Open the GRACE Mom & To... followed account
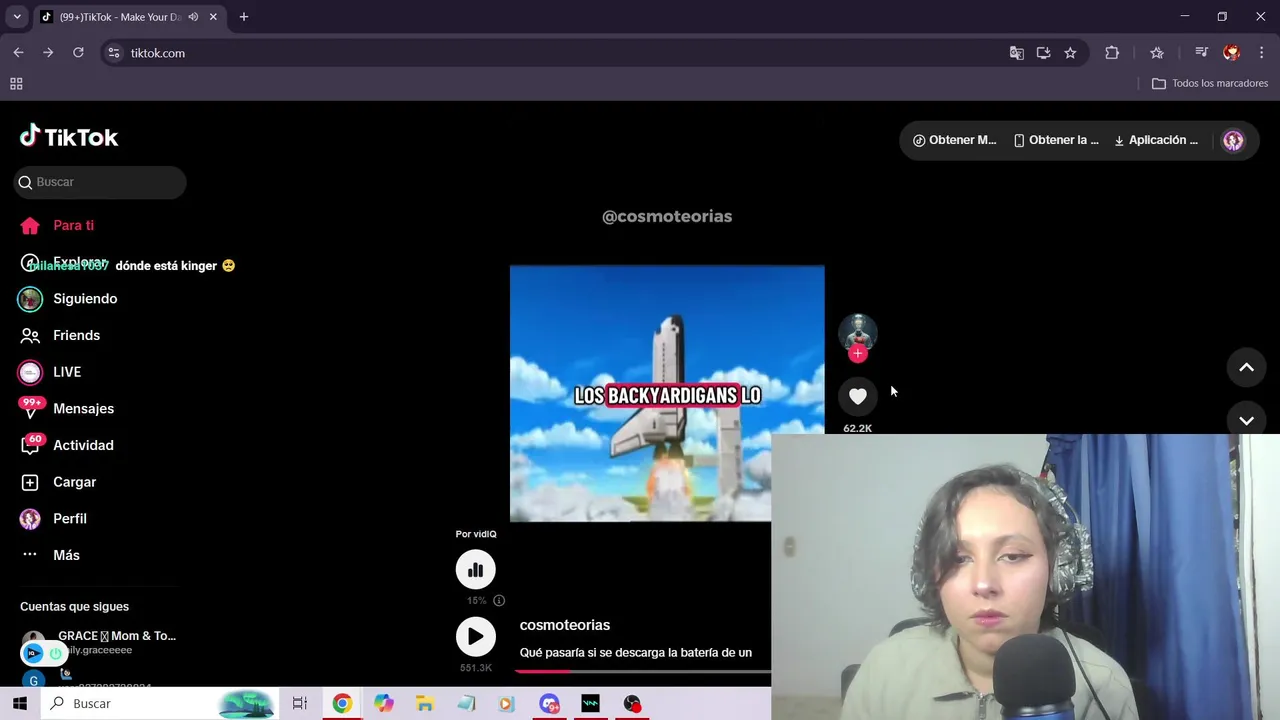1280x720 pixels. pyautogui.click(x=100, y=642)
